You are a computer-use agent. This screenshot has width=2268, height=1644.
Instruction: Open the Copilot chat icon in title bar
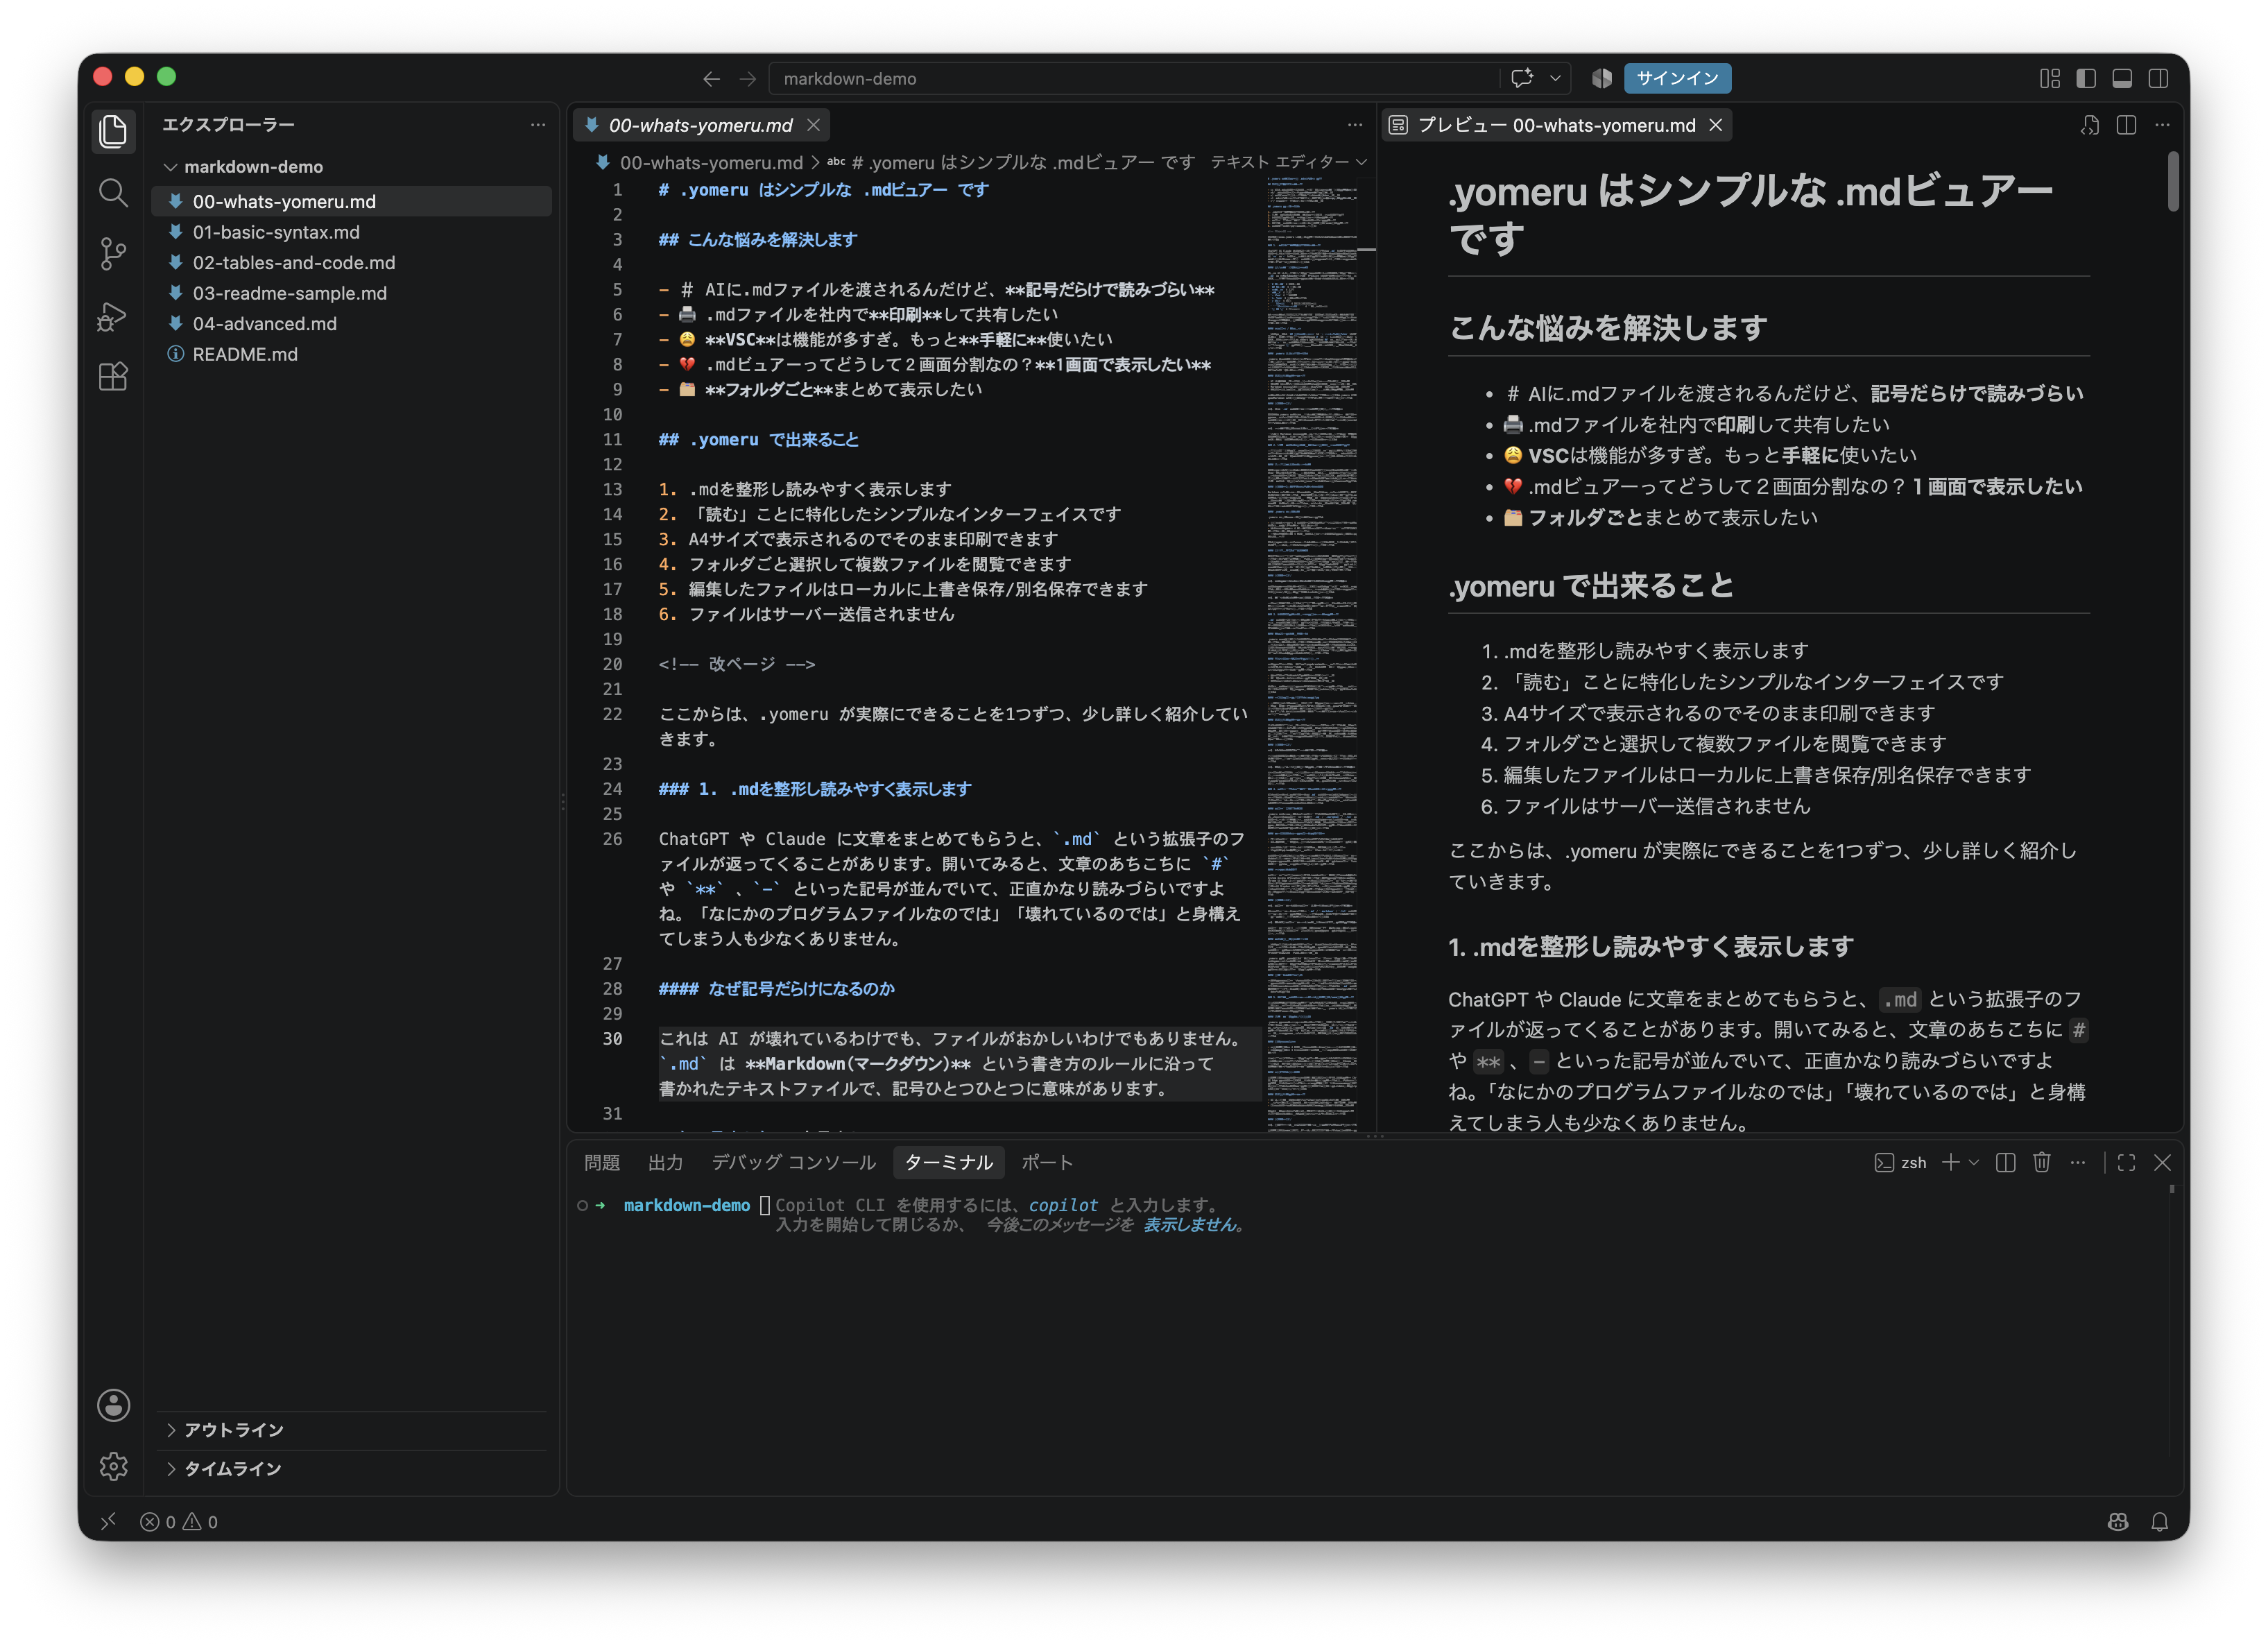(1522, 78)
